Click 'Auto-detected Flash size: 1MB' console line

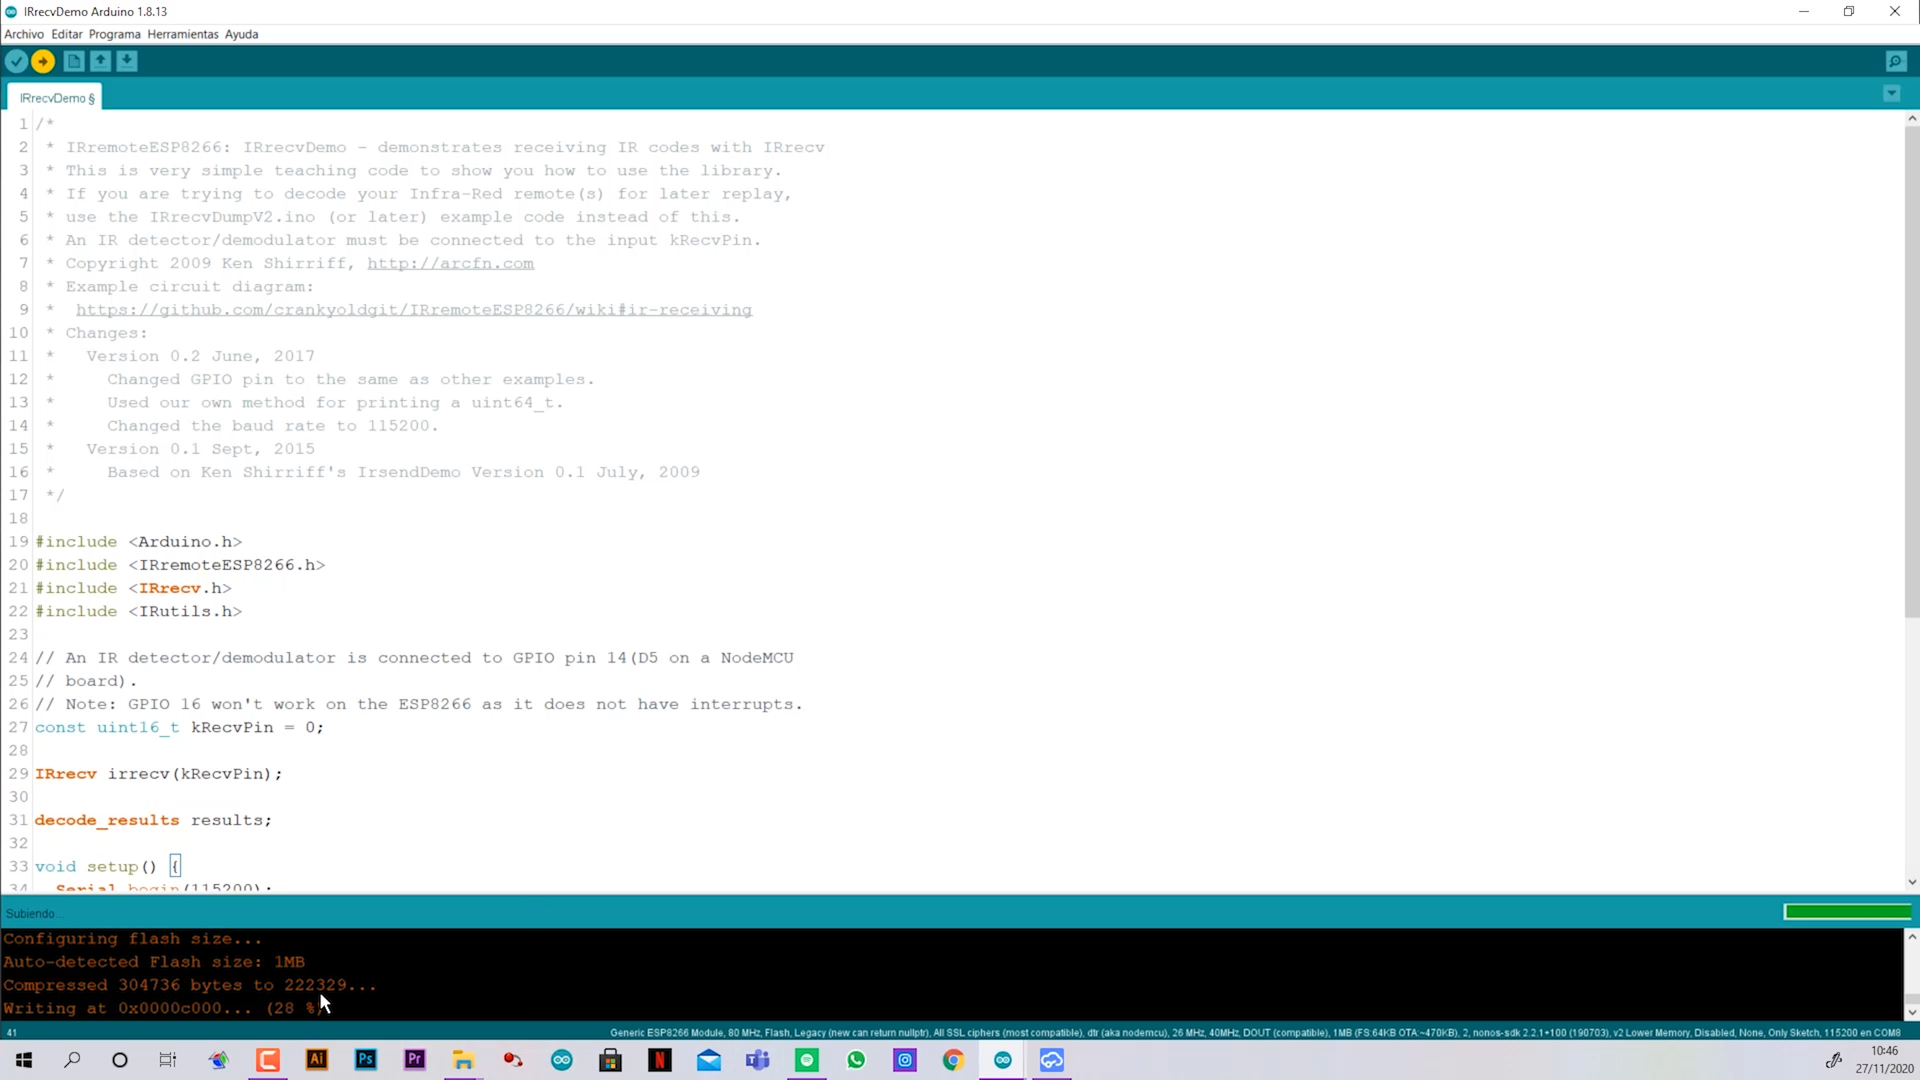[154, 962]
